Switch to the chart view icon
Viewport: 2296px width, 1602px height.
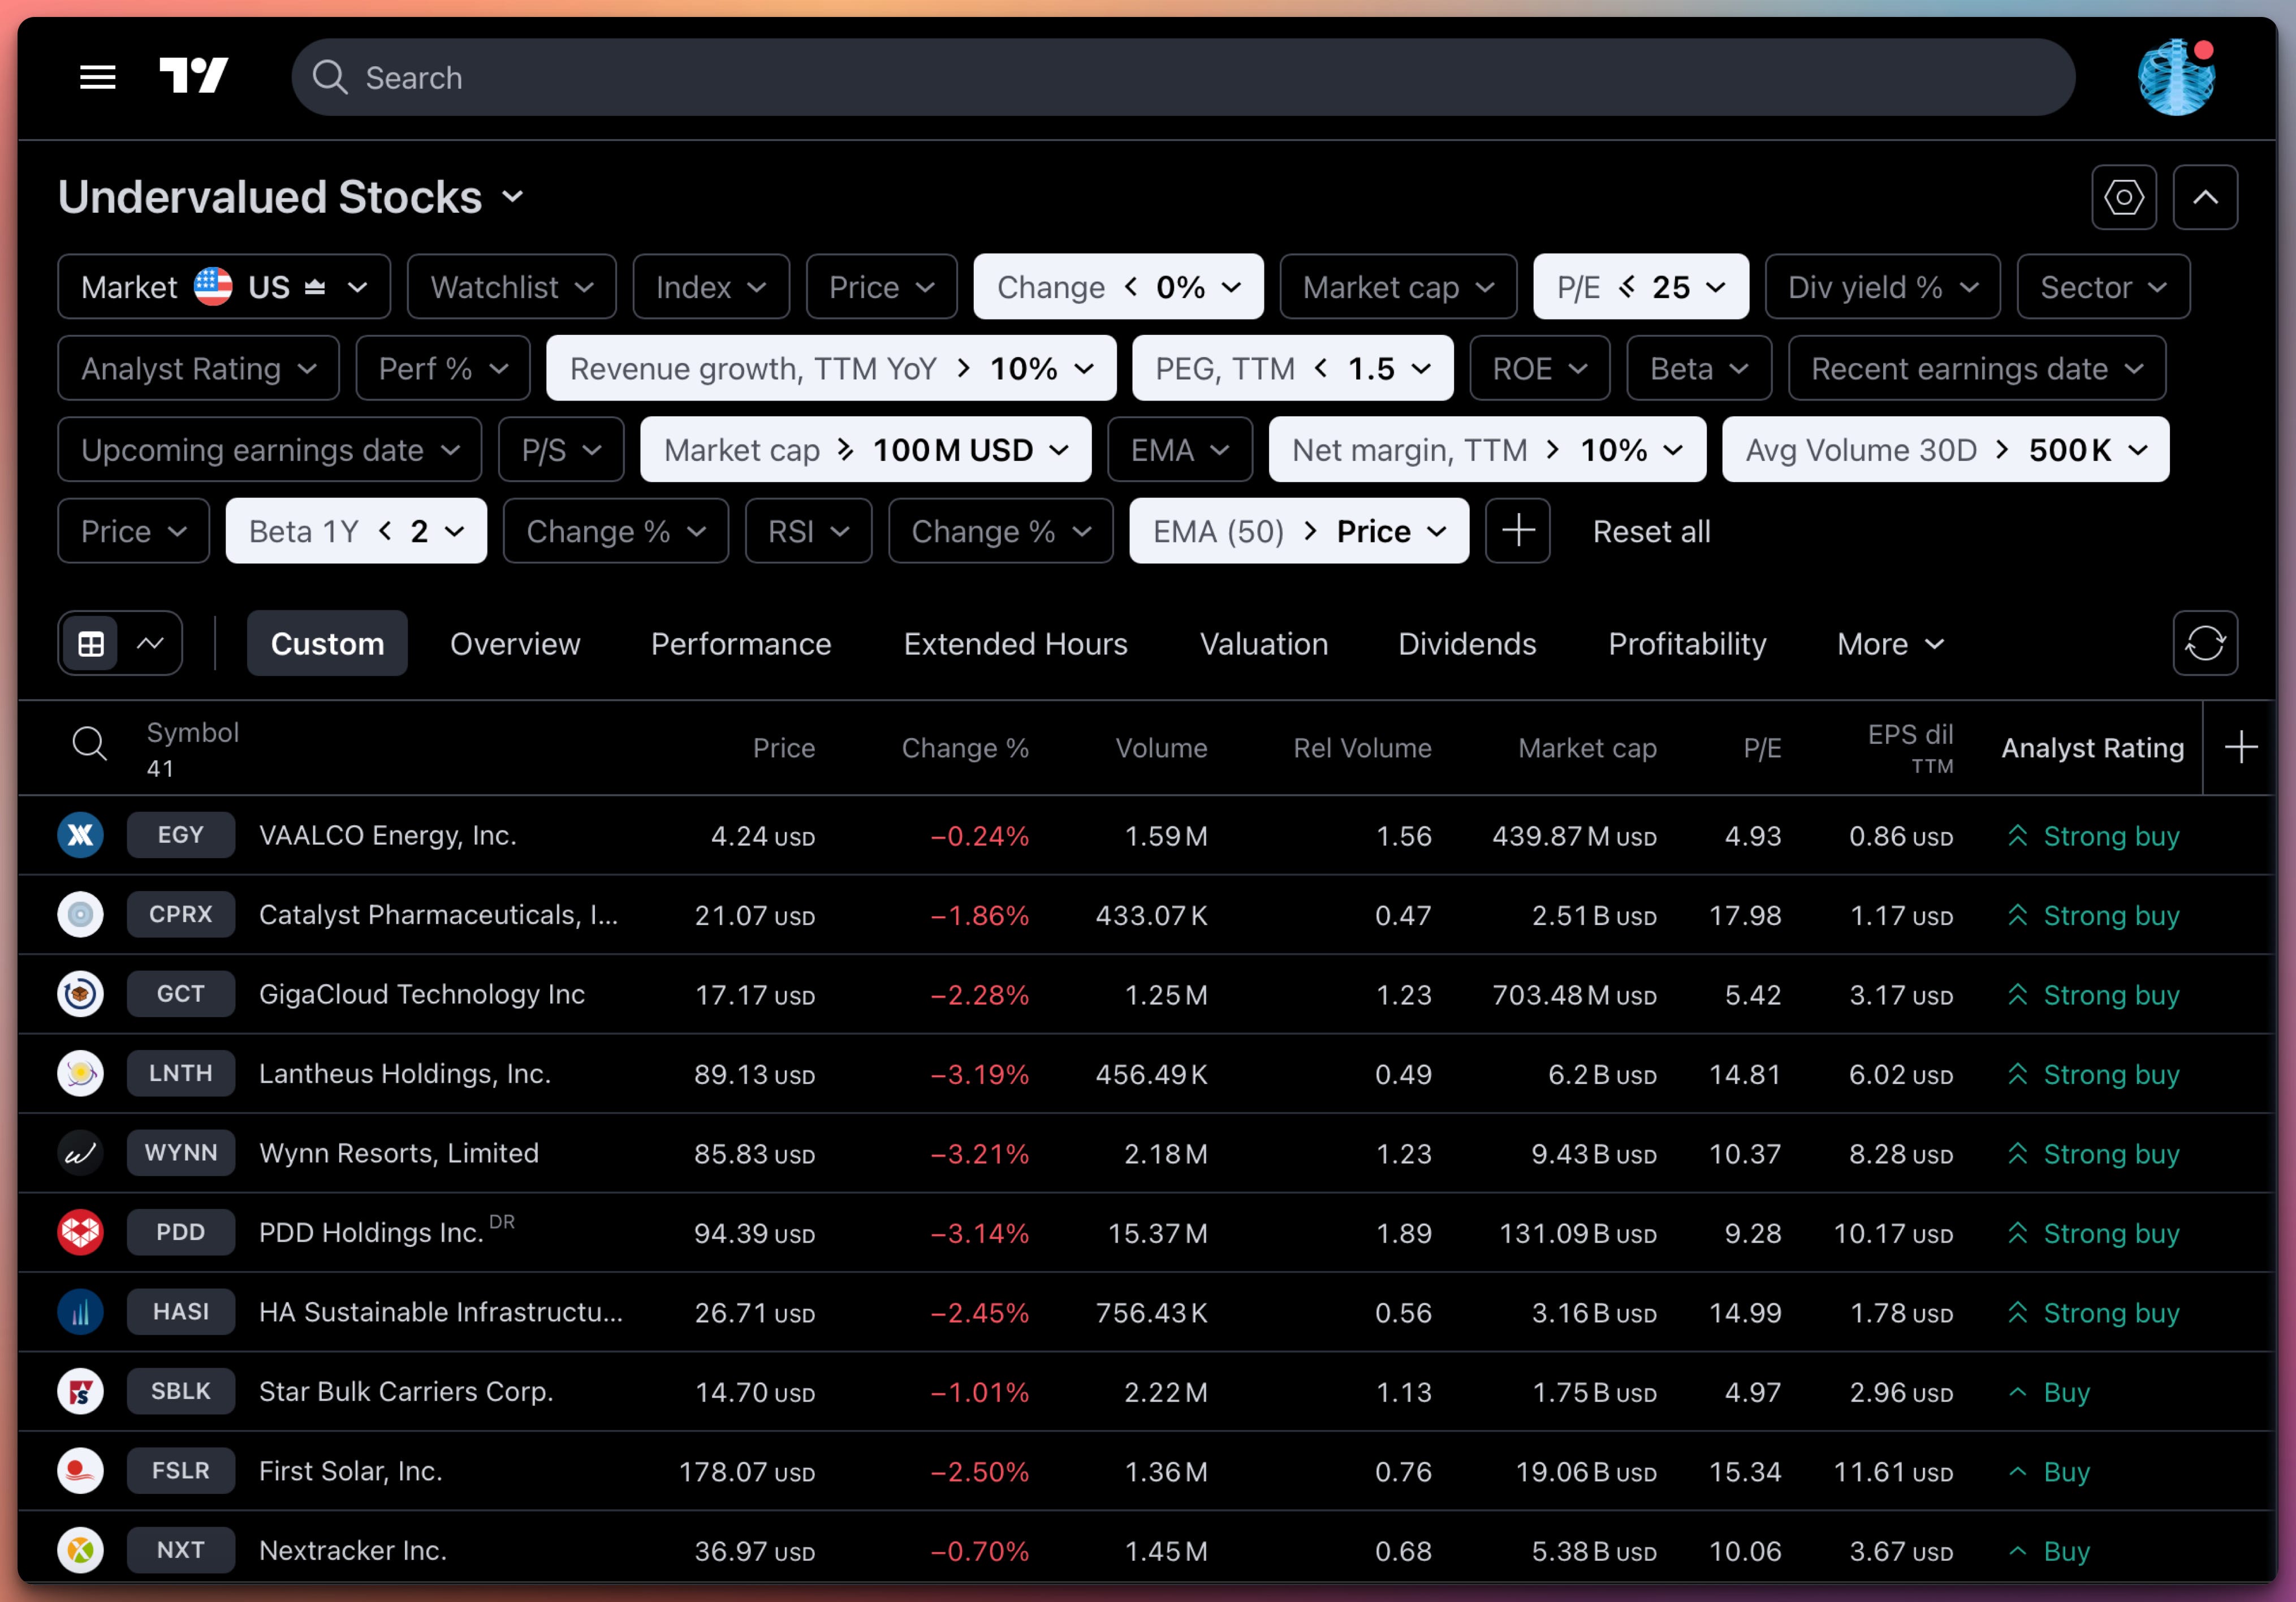150,643
